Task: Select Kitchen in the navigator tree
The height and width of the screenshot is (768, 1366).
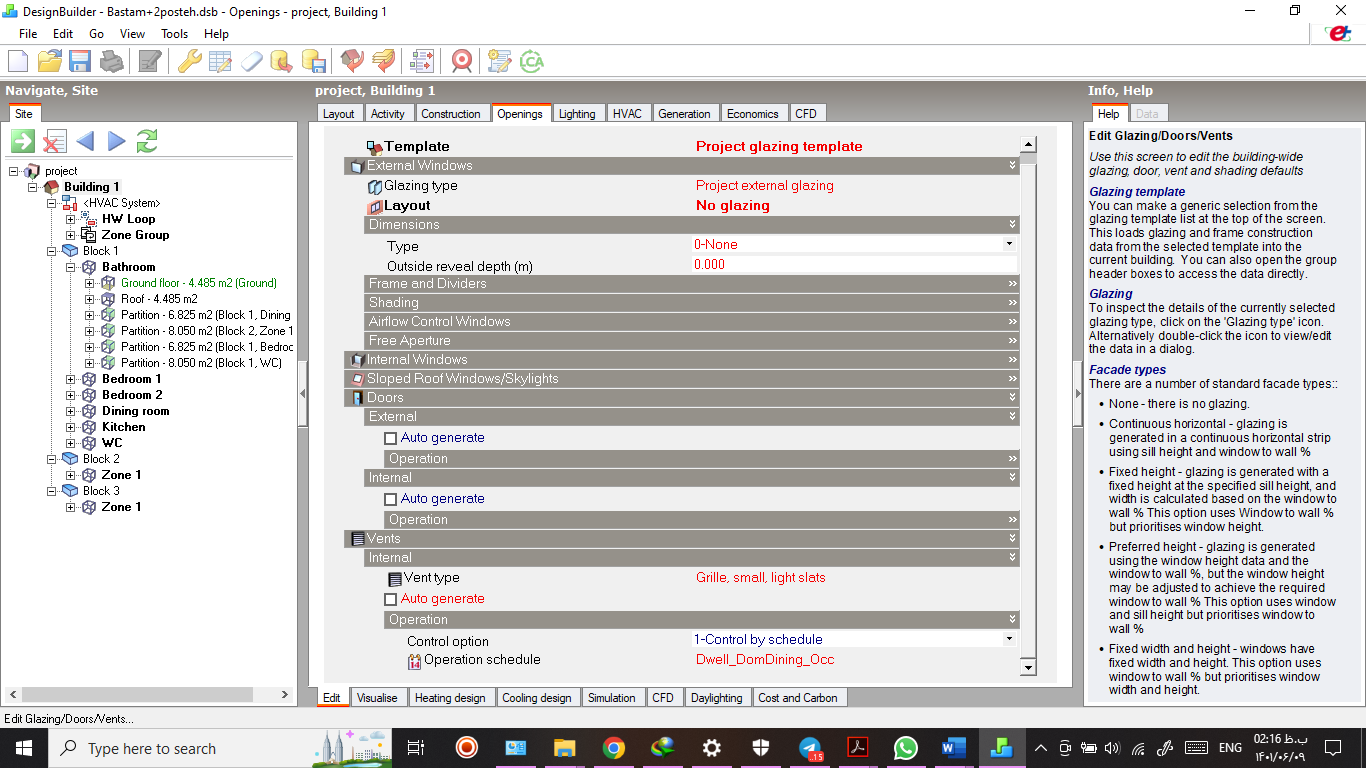Action: point(123,427)
